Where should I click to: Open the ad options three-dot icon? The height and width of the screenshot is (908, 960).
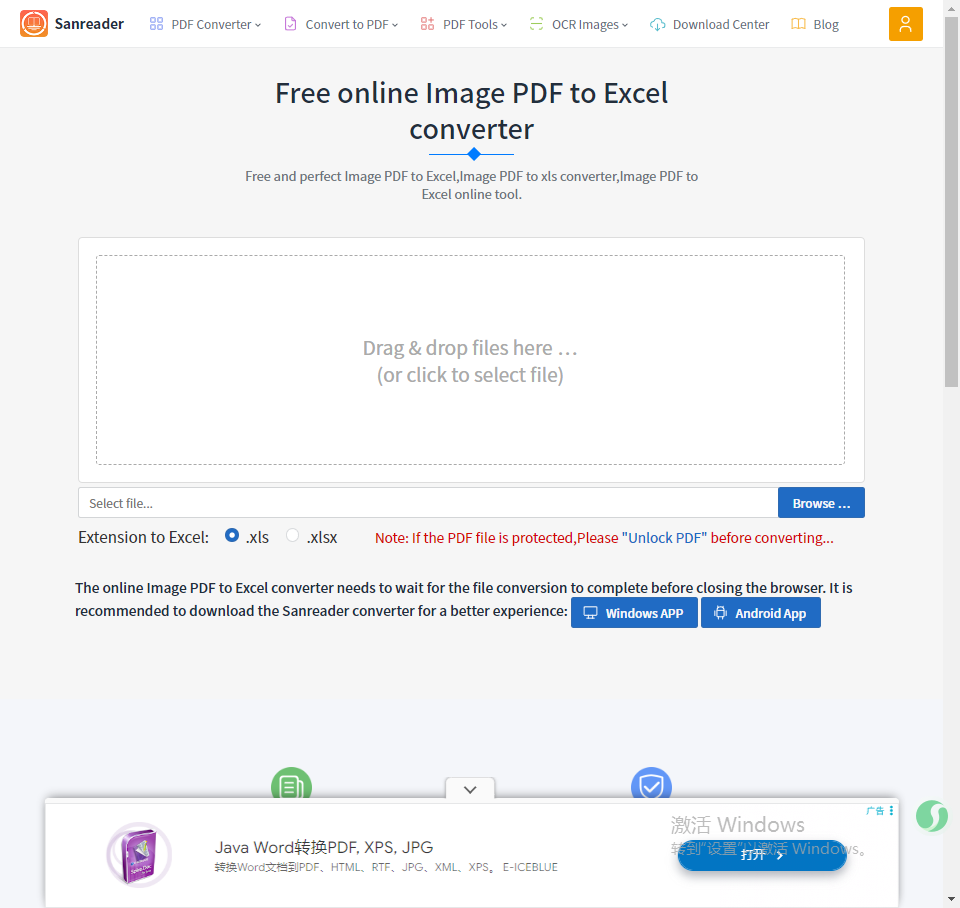click(x=891, y=811)
